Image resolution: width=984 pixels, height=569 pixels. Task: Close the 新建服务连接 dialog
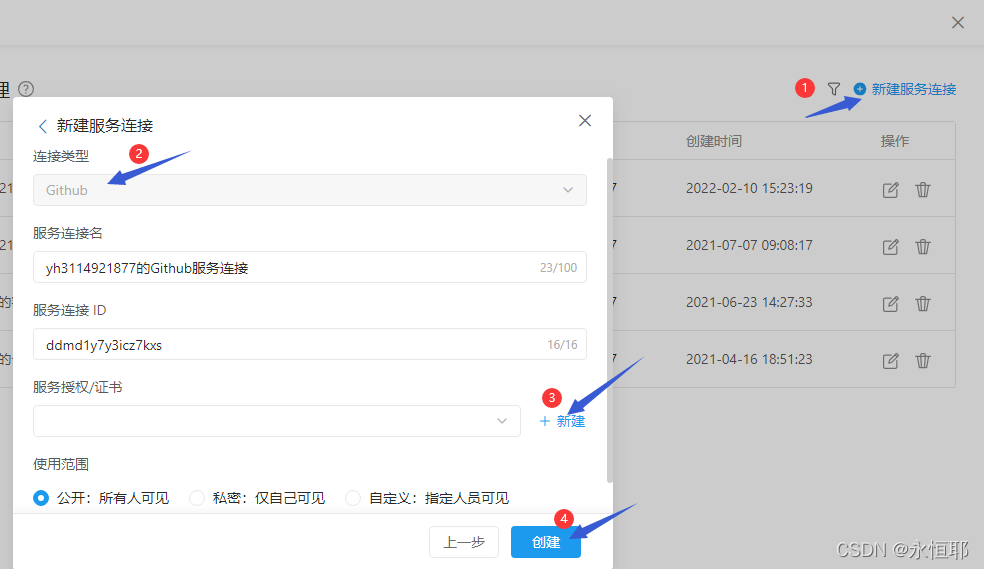coord(584,120)
